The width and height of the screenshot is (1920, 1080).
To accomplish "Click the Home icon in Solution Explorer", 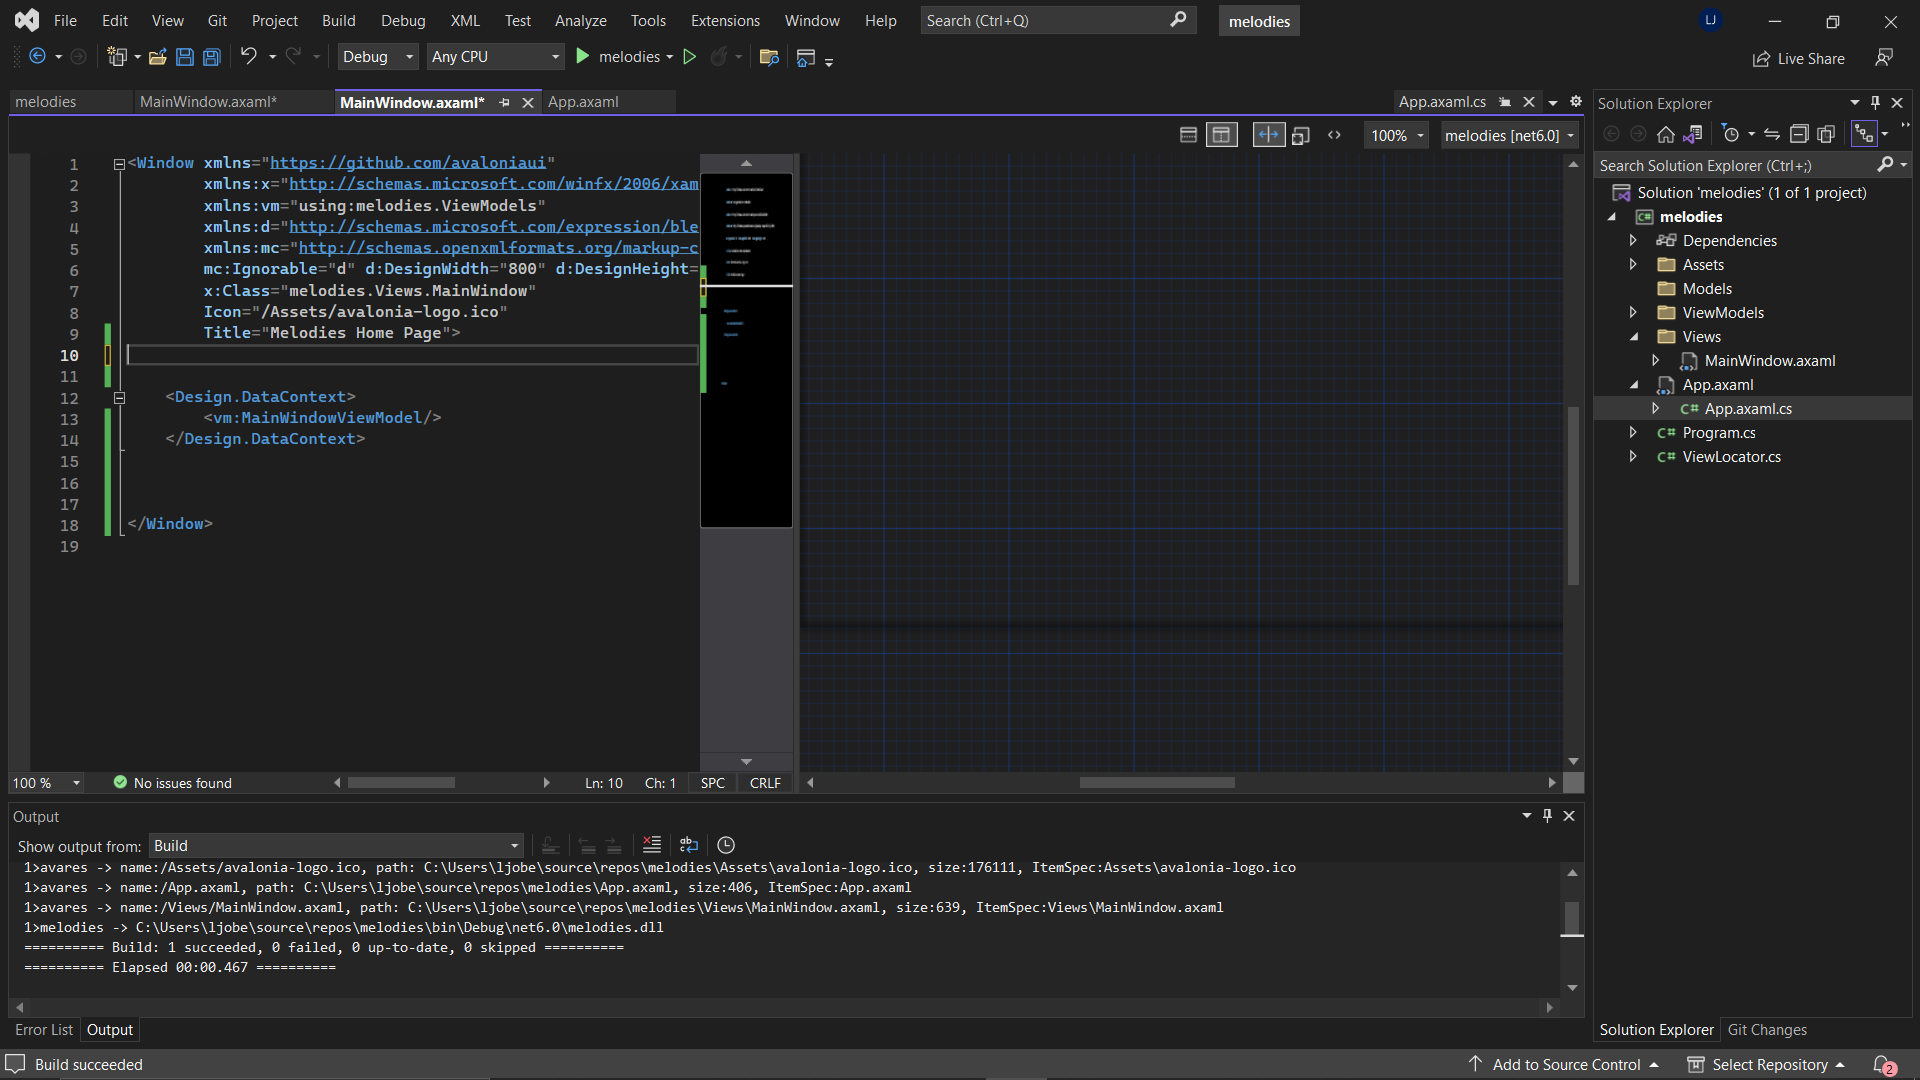I will (x=1666, y=134).
